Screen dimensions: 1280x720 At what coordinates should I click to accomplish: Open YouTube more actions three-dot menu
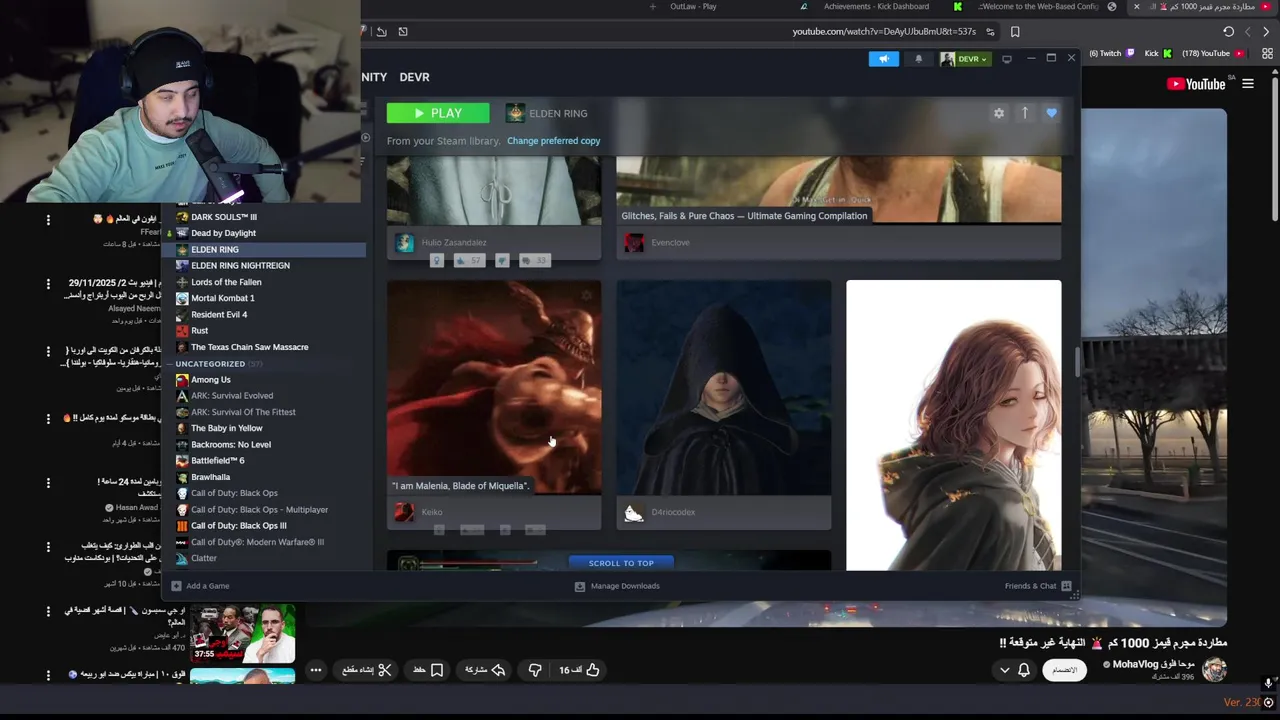tap(315, 670)
